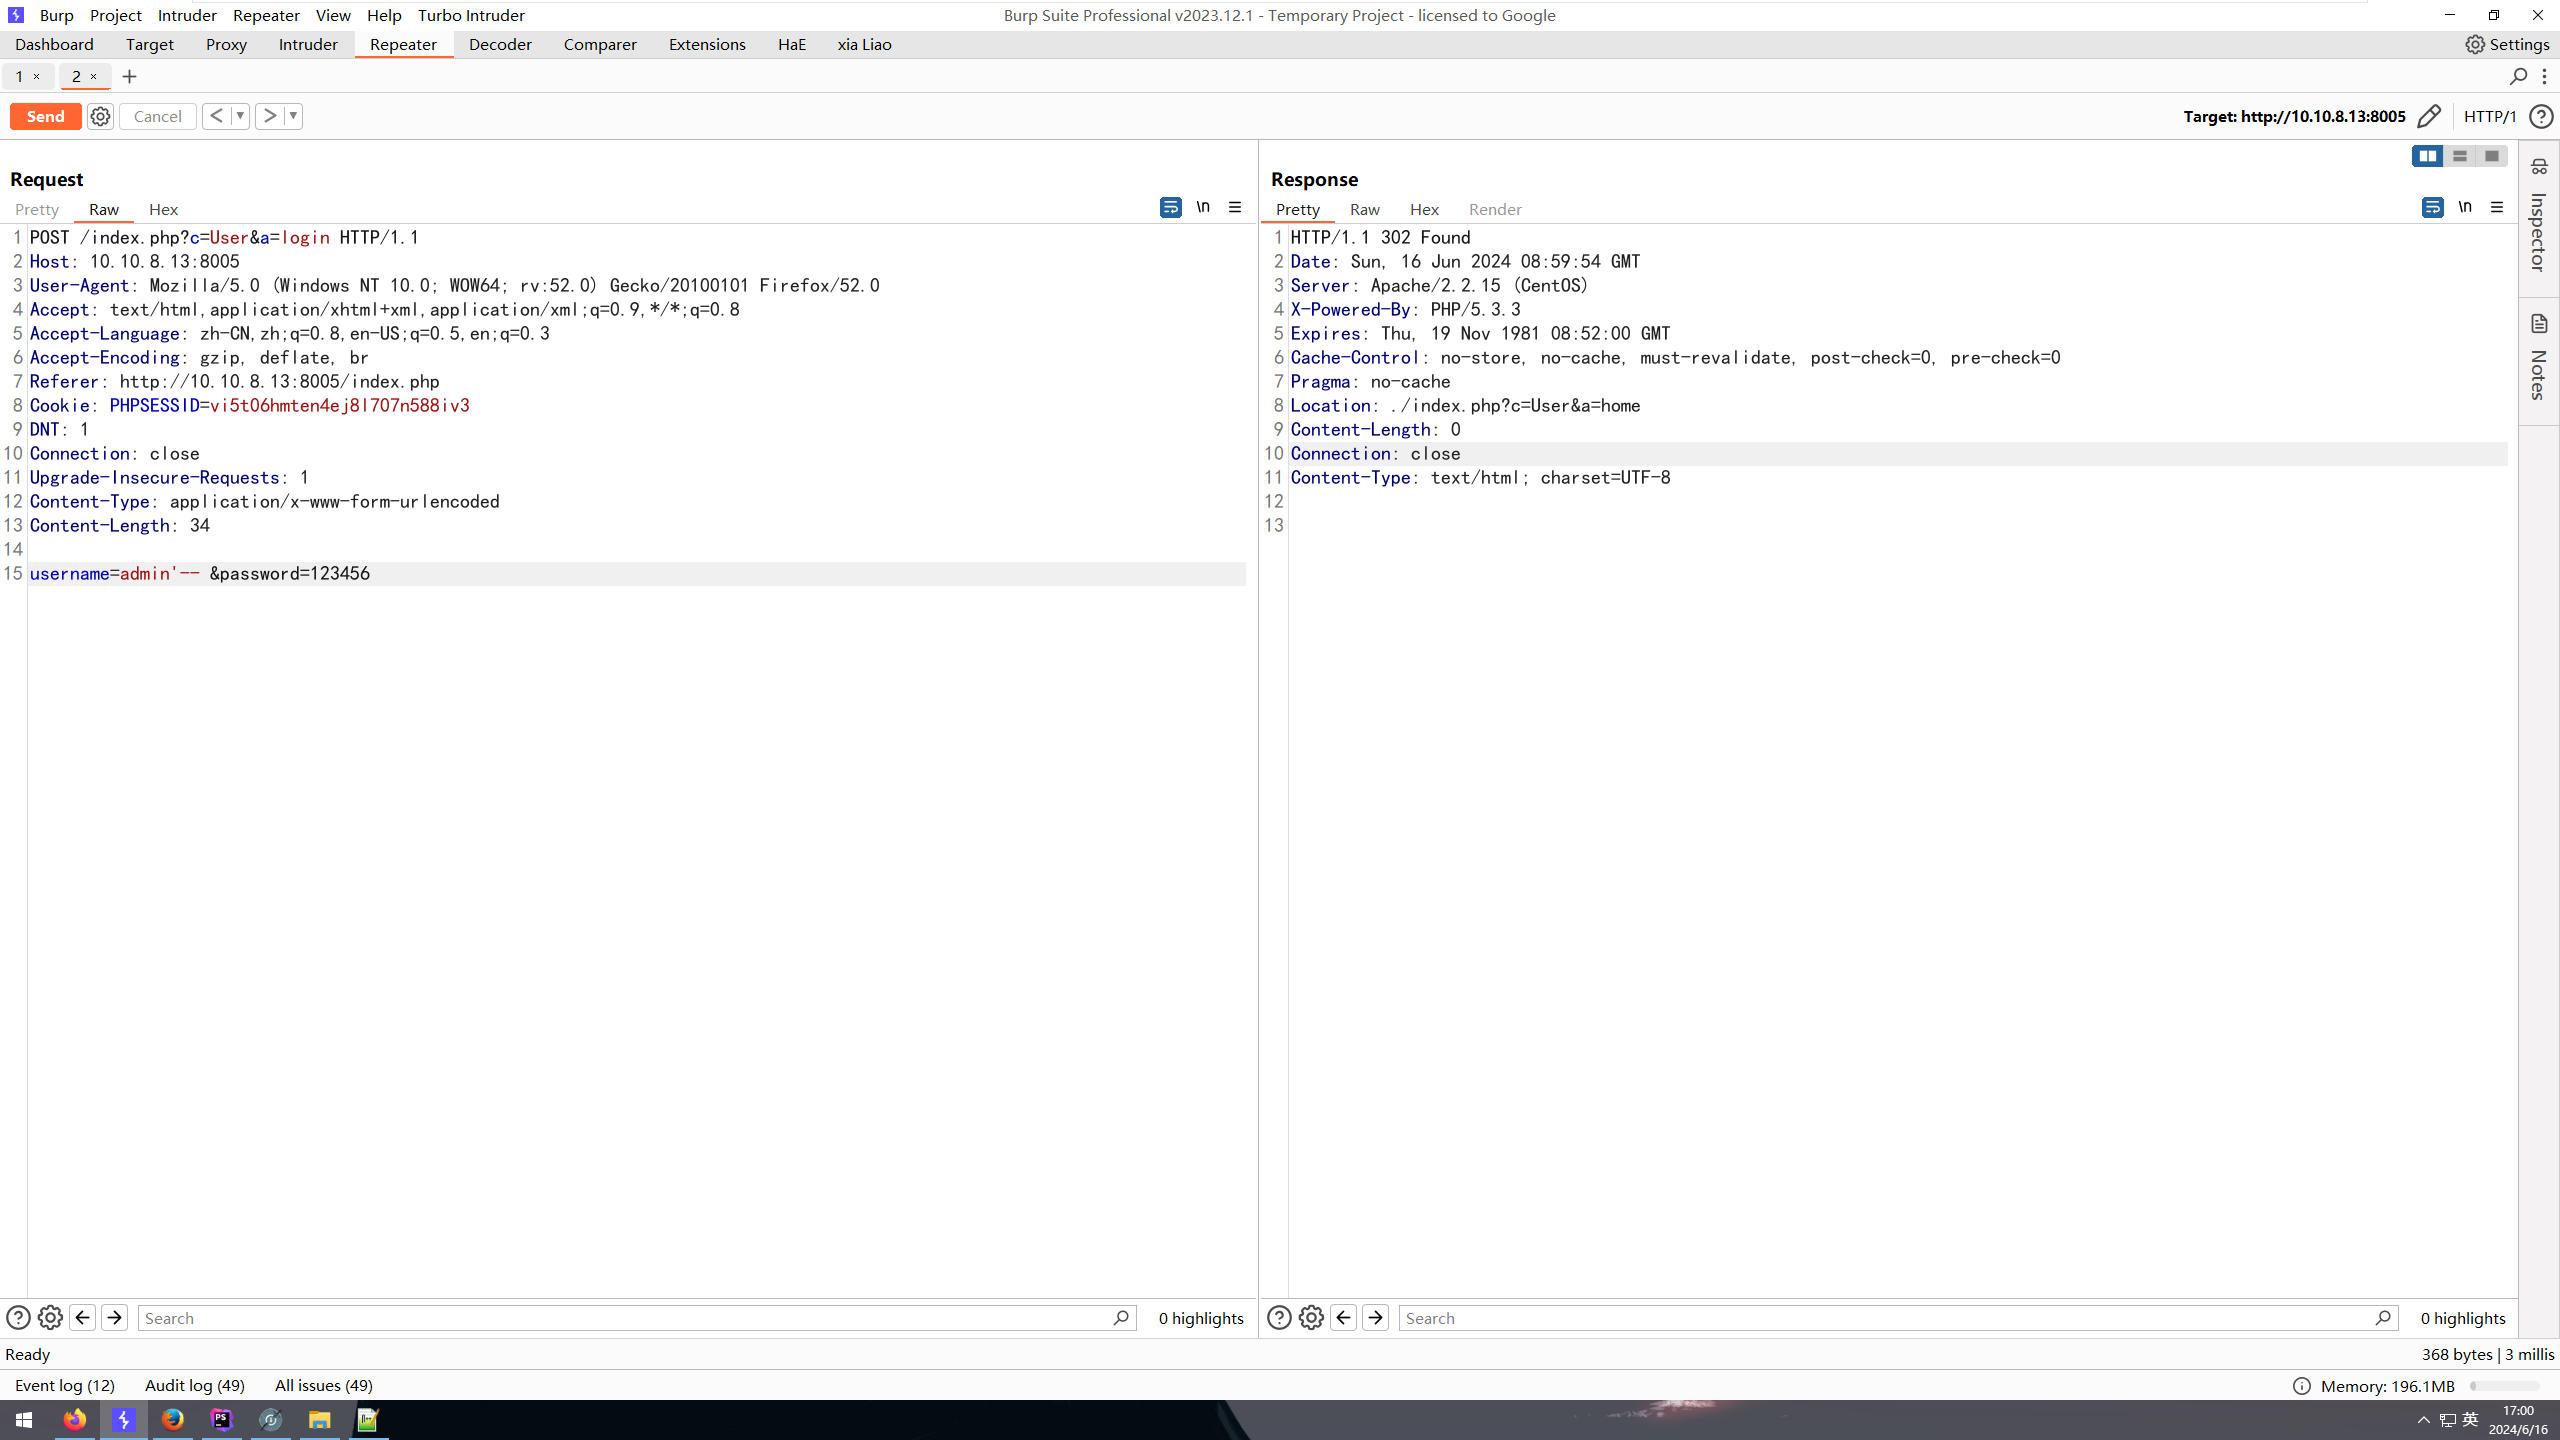Toggle HTTP/1 protocol selector

2490,116
